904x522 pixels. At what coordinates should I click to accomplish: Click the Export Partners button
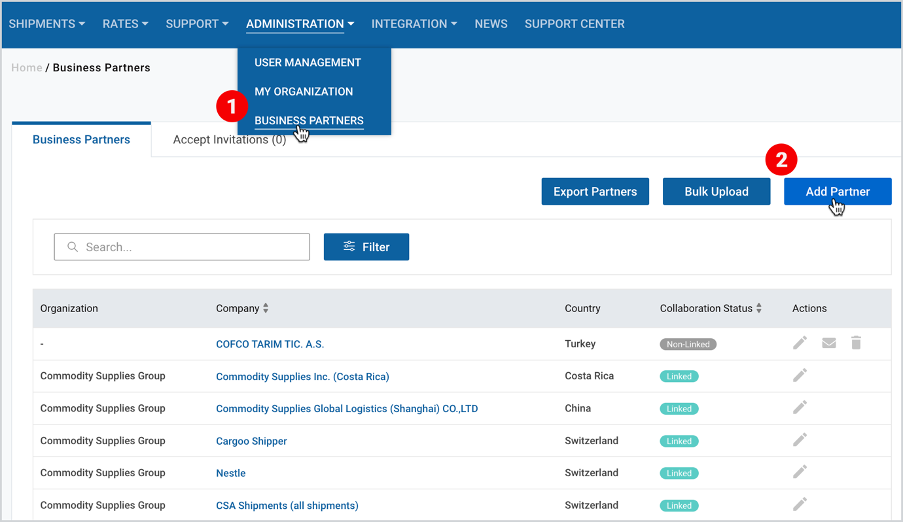pyautogui.click(x=595, y=191)
